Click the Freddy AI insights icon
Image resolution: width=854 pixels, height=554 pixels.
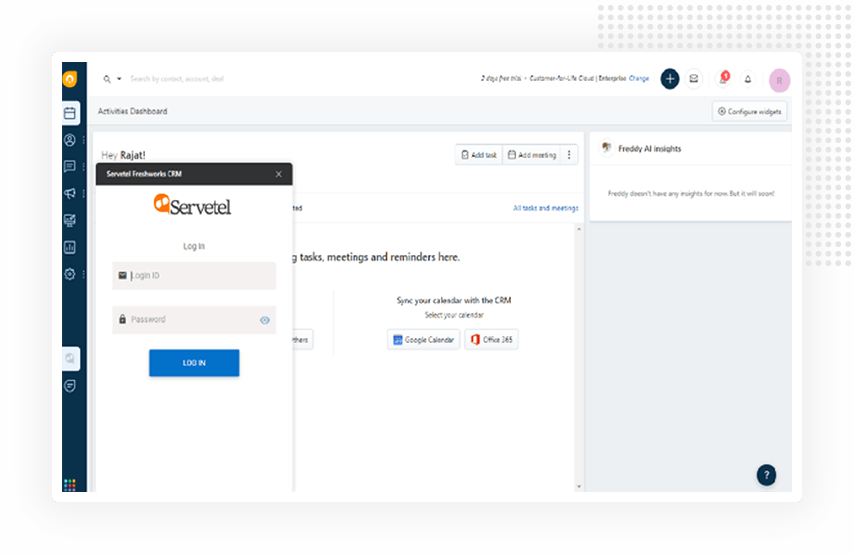(606, 148)
